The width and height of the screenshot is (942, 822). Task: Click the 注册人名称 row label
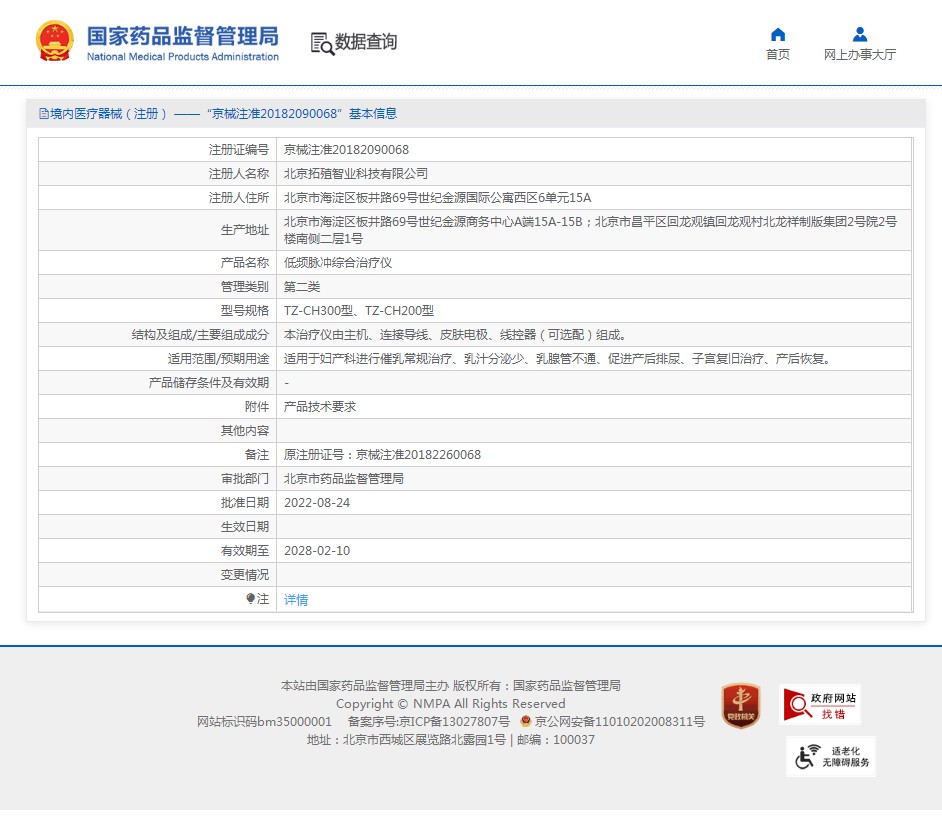(239, 174)
